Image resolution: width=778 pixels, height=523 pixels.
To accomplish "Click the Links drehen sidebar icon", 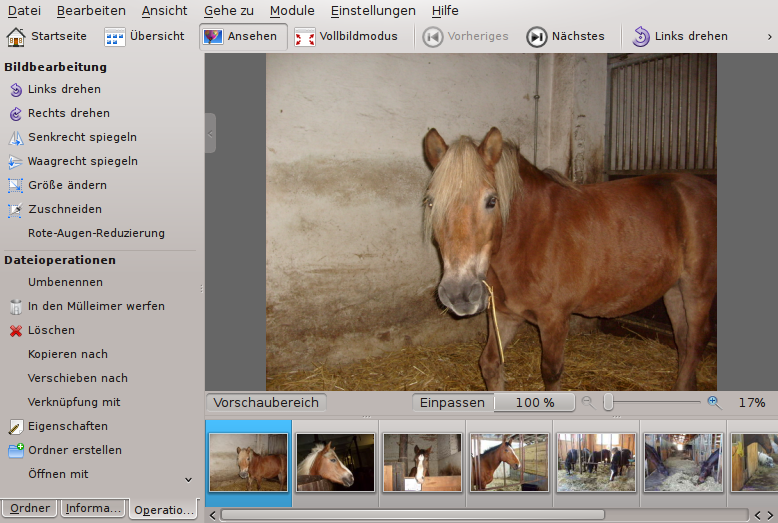I will click(15, 89).
